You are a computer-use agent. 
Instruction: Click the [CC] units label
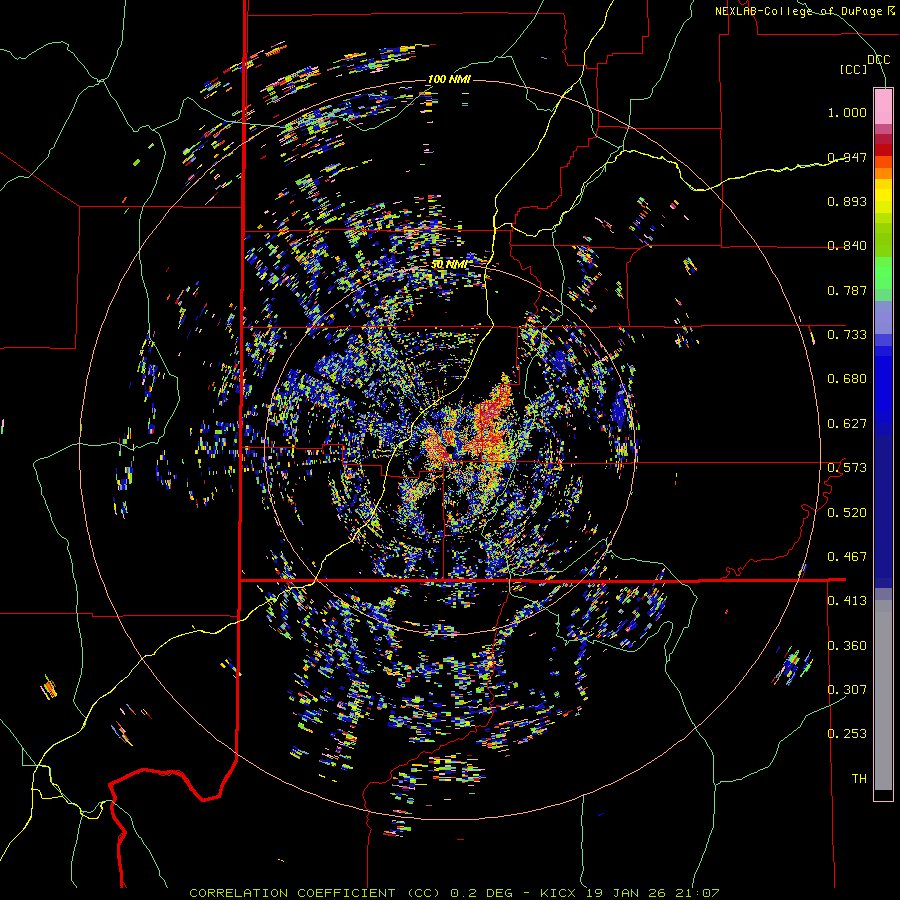coord(854,69)
